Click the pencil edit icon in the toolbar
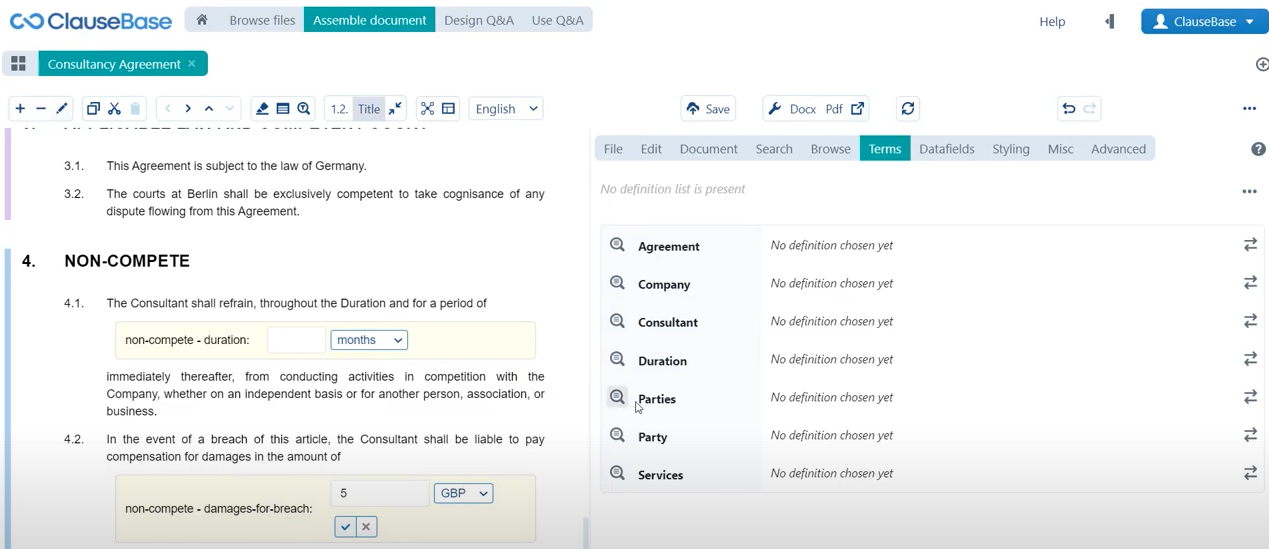Image resolution: width=1269 pixels, height=549 pixels. click(62, 109)
